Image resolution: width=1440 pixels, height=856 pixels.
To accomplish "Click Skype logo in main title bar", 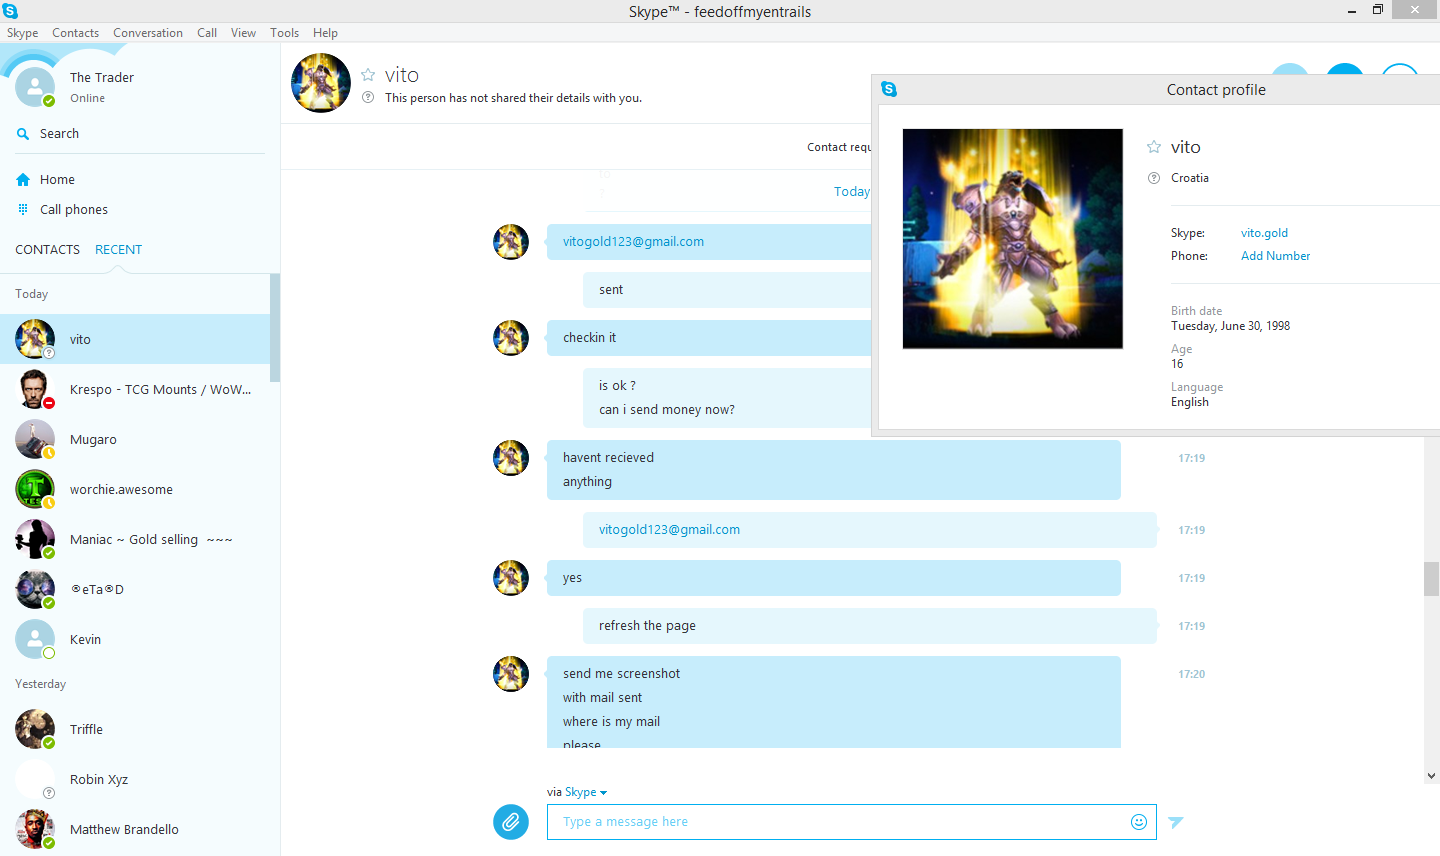I will [10, 11].
